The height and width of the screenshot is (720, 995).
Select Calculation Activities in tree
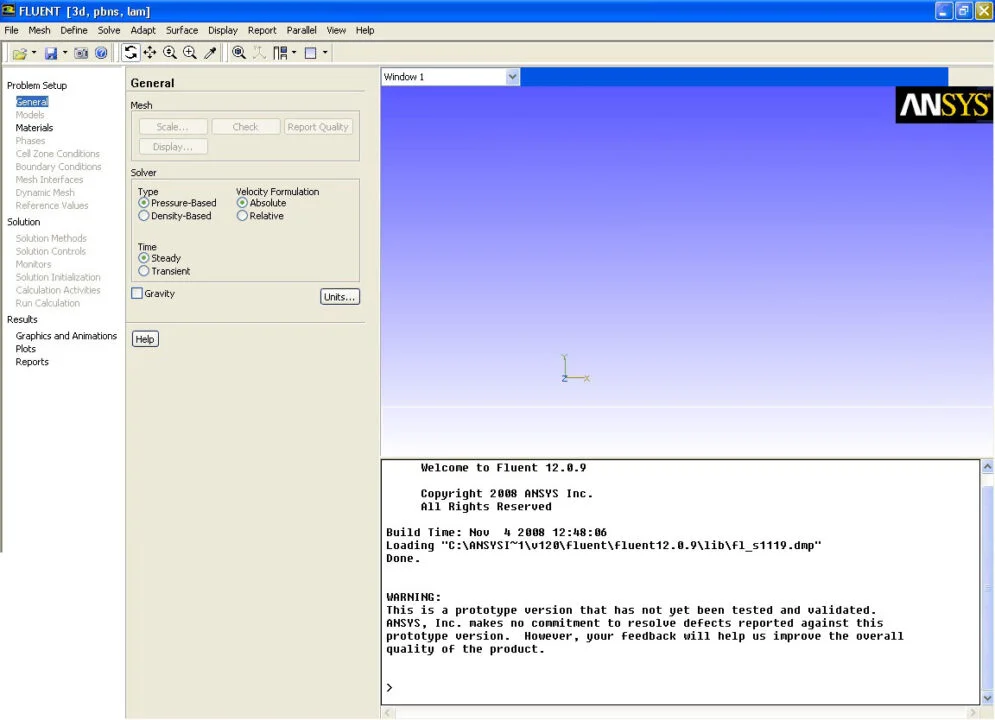point(58,291)
